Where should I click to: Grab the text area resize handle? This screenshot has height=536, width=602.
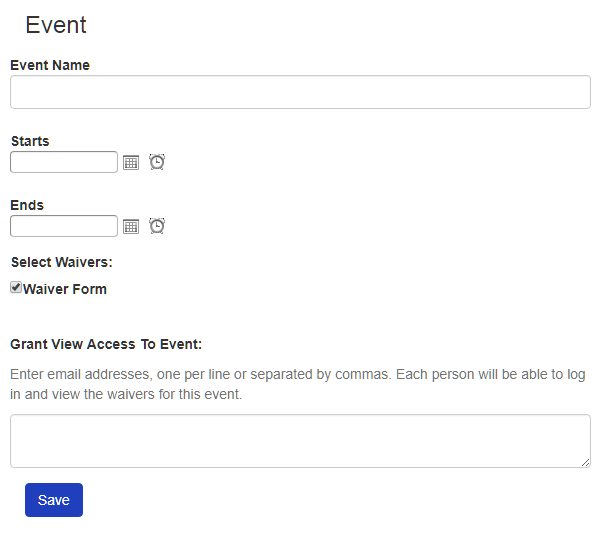585,462
